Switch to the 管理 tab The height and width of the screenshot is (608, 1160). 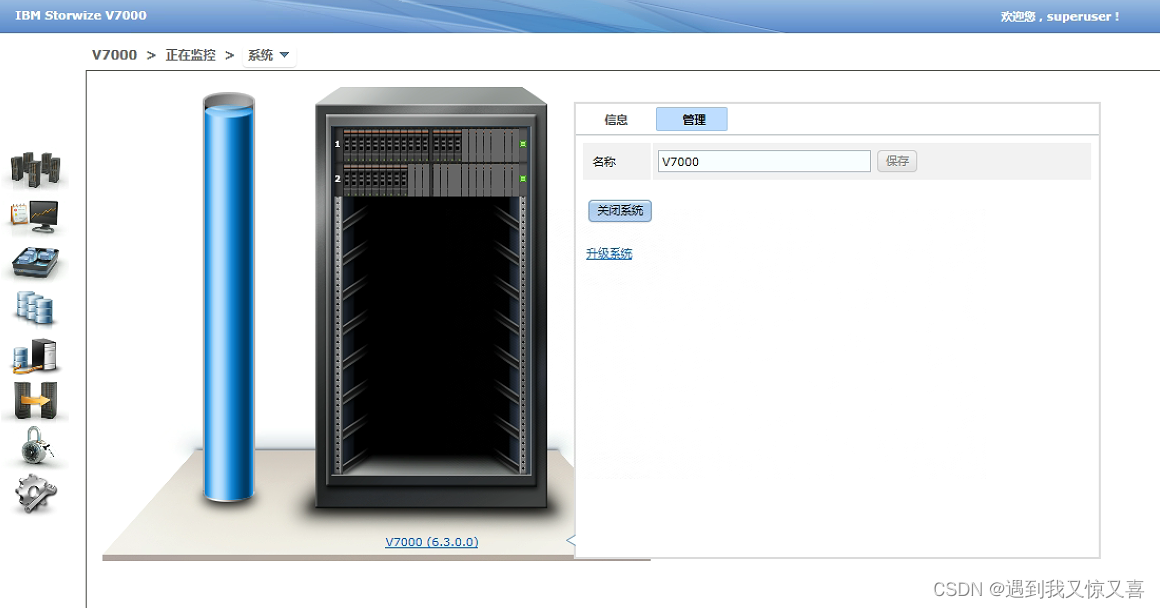(x=691, y=119)
